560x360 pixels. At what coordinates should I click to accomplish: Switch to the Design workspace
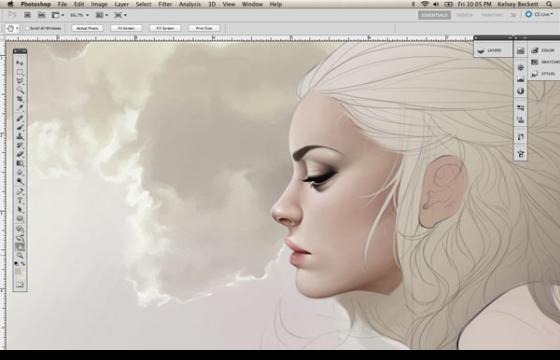pos(464,15)
